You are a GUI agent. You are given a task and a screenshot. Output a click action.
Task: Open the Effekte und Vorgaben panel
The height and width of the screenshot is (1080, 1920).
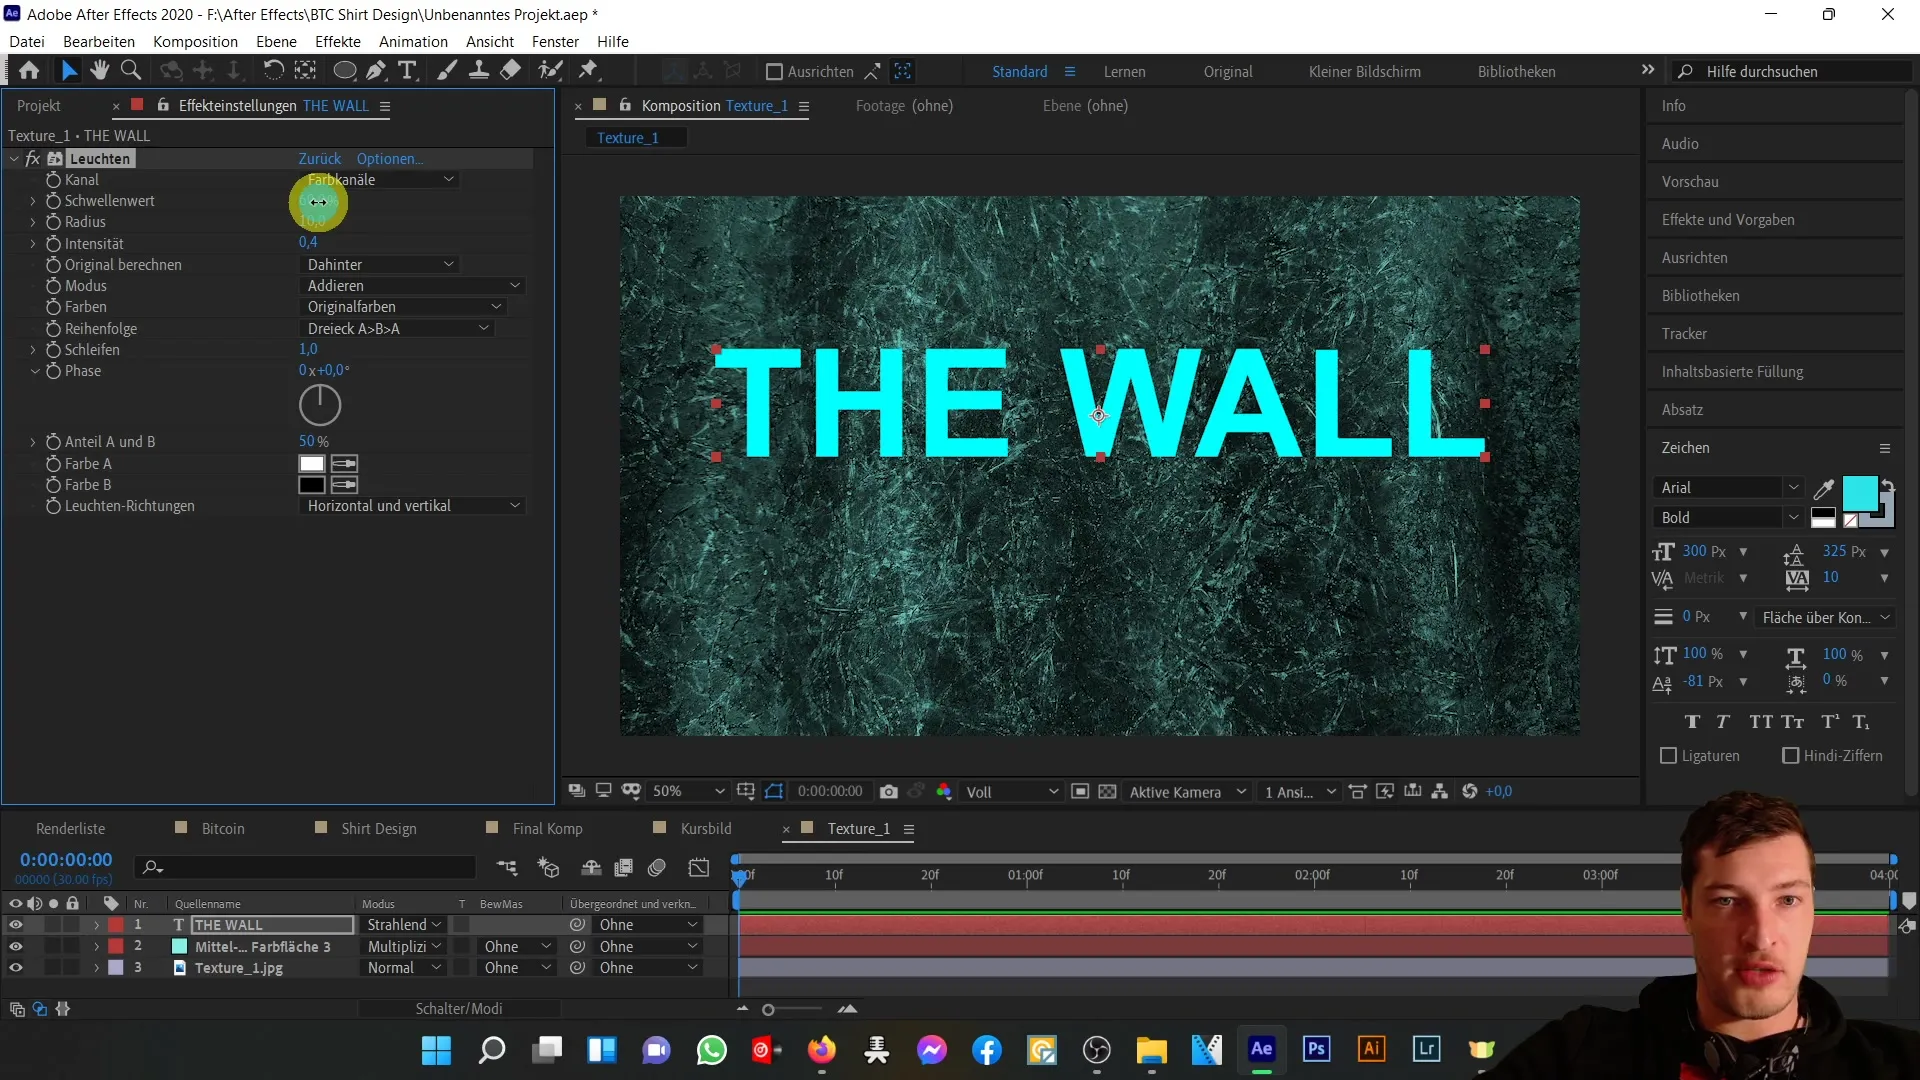click(x=1728, y=220)
